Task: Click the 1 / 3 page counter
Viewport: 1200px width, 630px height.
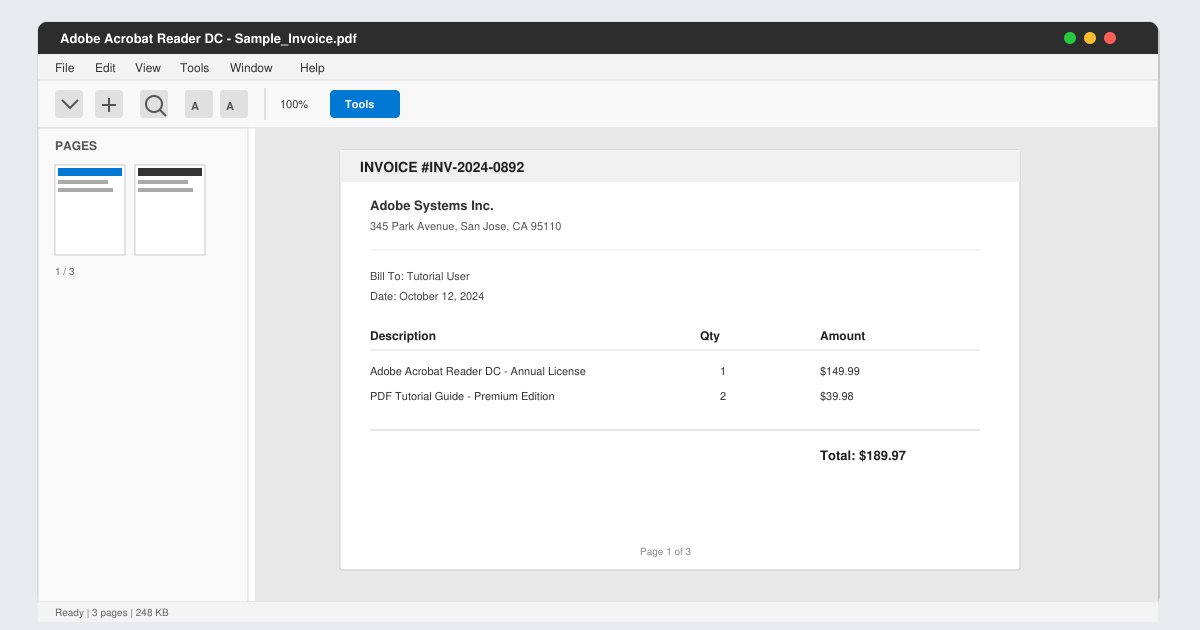Action: pyautogui.click(x=65, y=272)
